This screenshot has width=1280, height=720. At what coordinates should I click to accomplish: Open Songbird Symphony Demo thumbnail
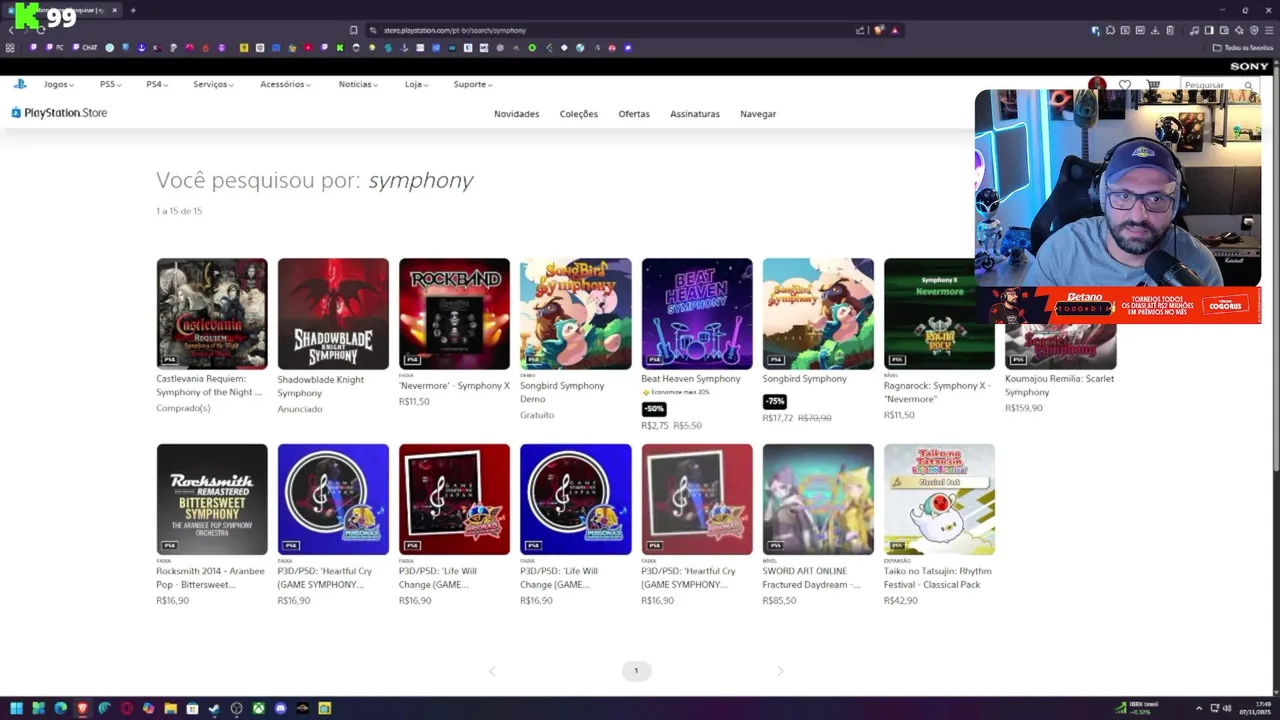pyautogui.click(x=576, y=314)
